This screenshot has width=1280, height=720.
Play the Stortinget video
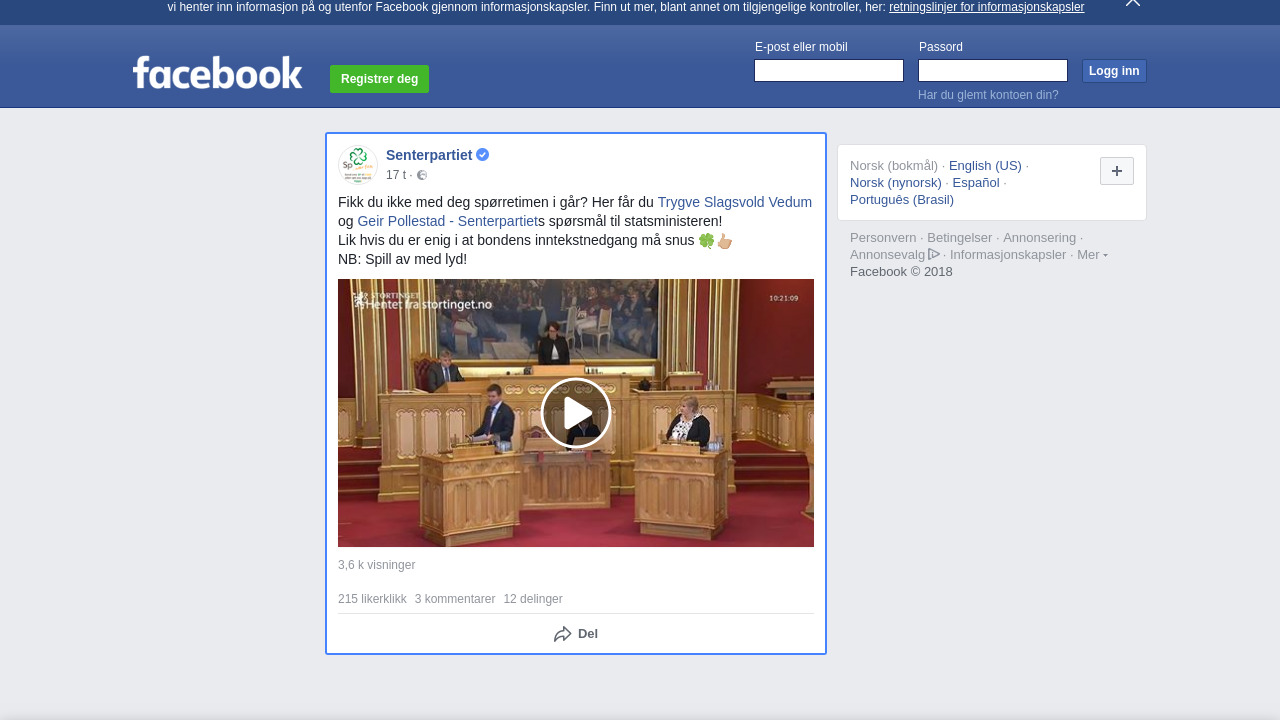[576, 413]
